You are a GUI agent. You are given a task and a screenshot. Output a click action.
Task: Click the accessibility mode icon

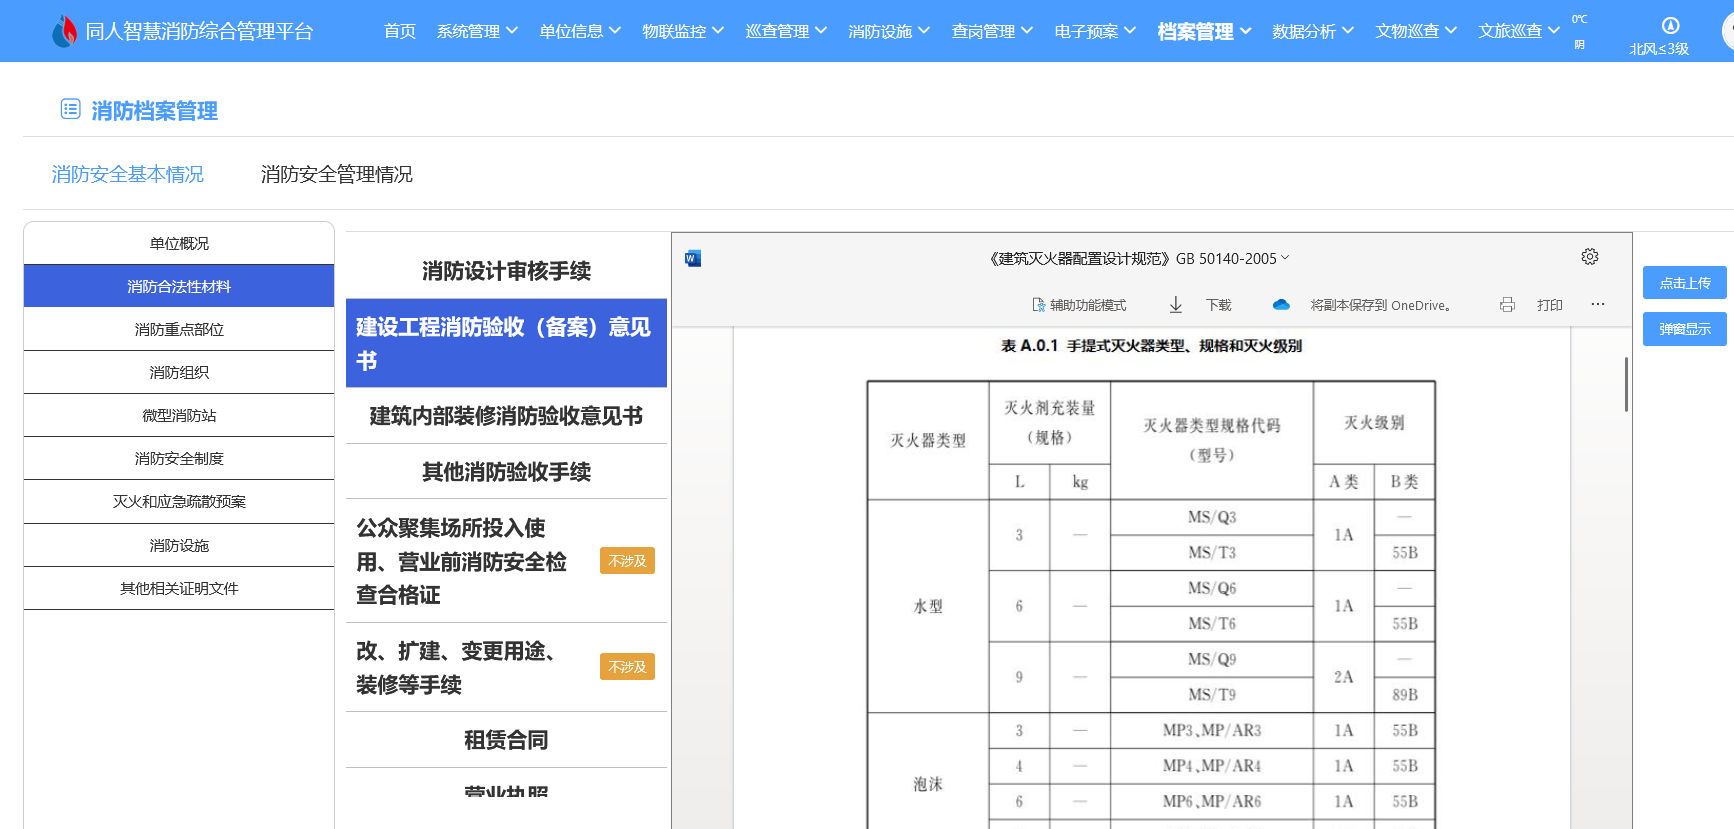1039,305
